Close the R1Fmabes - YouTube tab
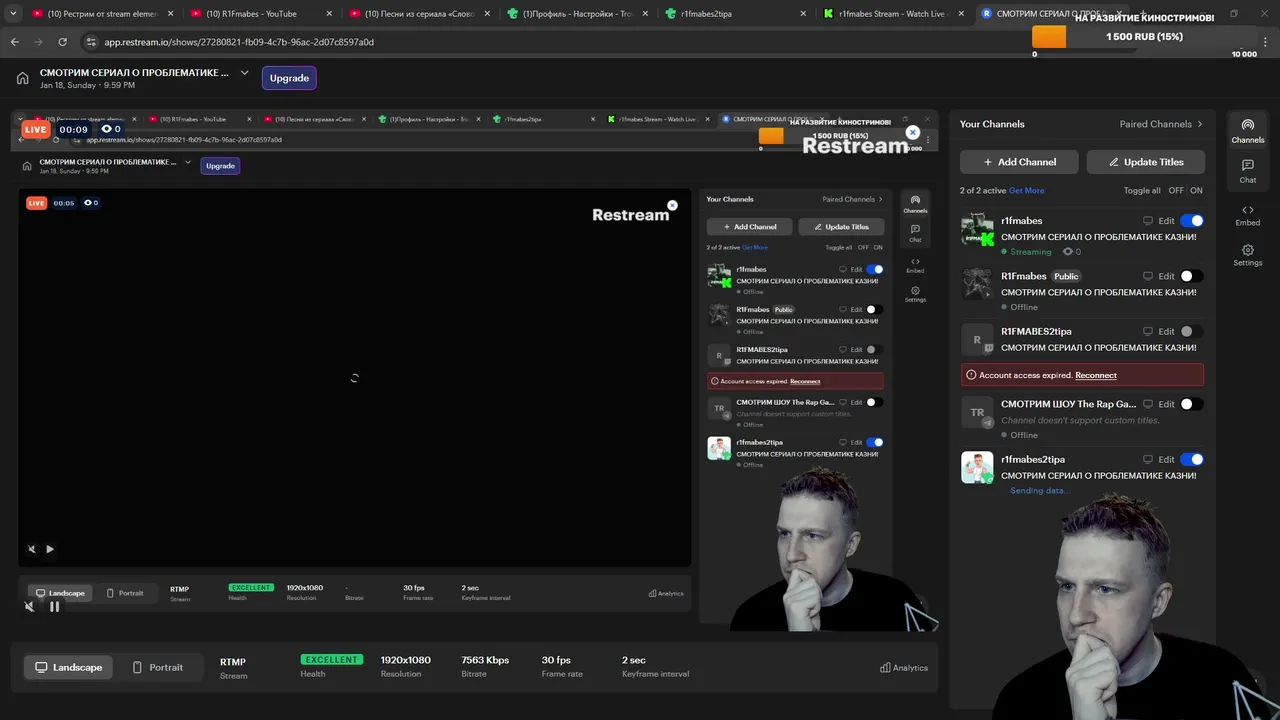 click(x=329, y=14)
